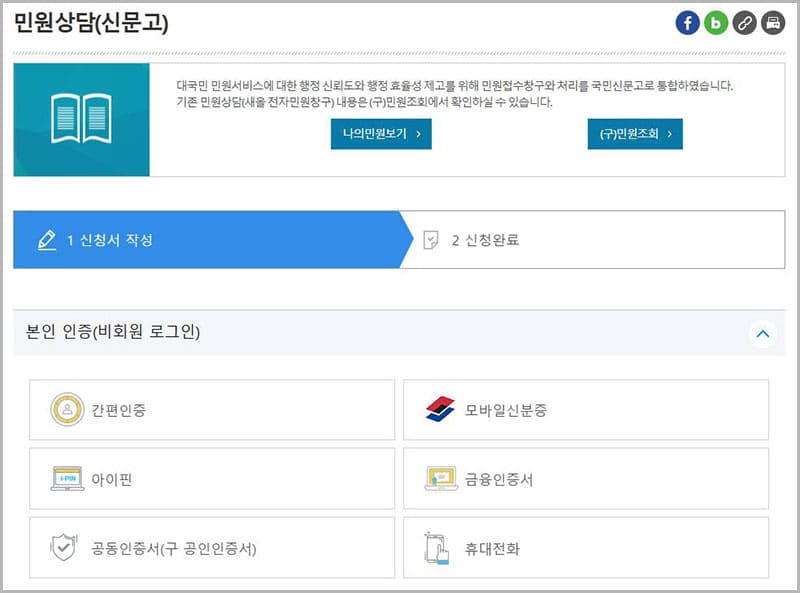
Task: Share page via Naver Band icon
Action: (x=716, y=23)
